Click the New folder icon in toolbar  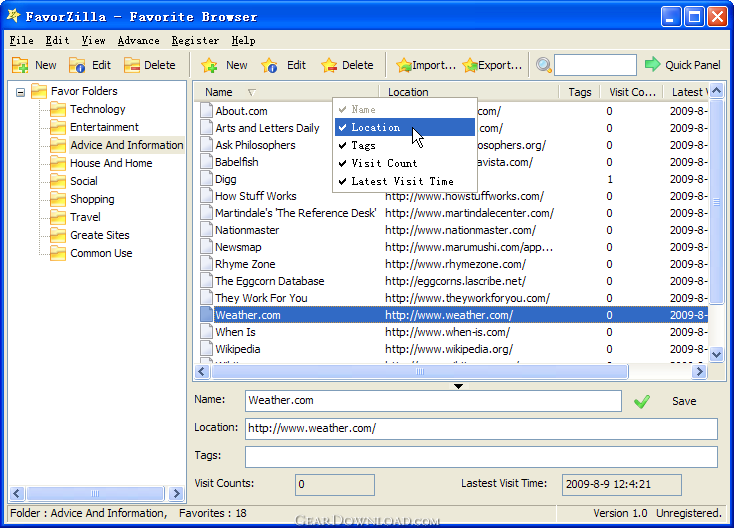(20, 65)
